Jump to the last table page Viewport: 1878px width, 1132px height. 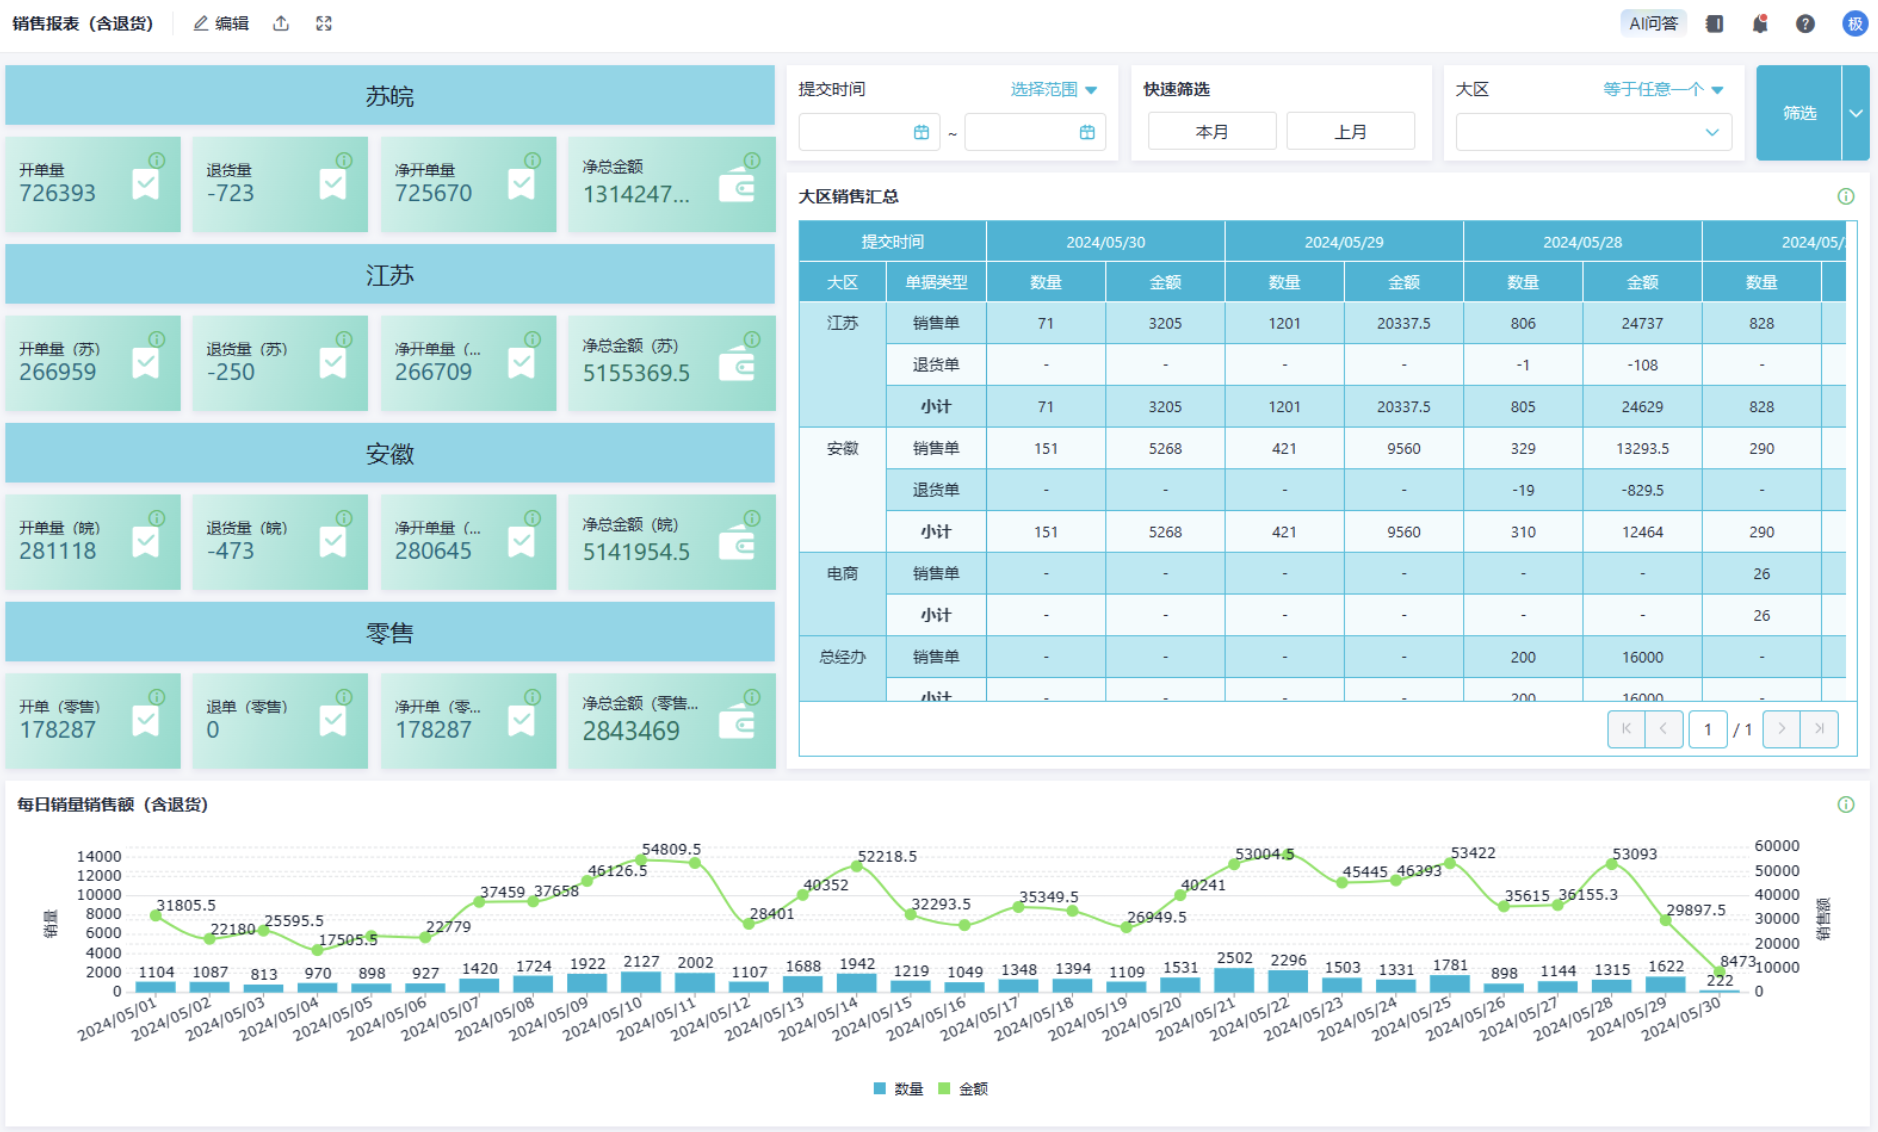[1819, 729]
